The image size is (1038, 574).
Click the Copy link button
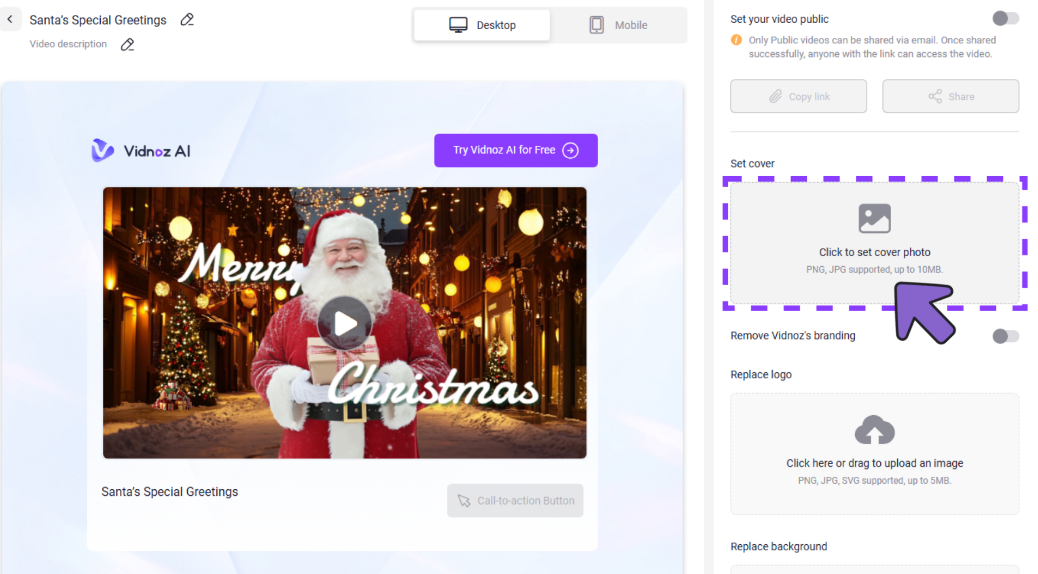click(x=798, y=96)
